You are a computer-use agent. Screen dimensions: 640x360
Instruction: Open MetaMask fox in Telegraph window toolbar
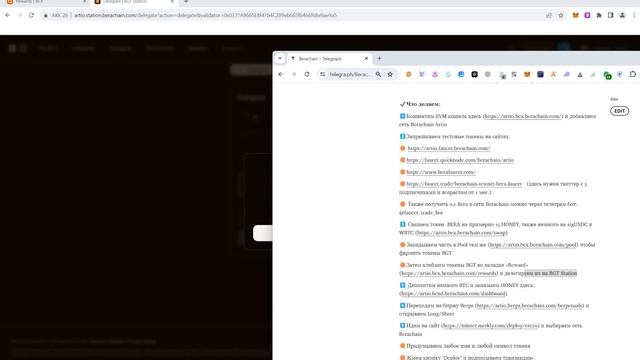tap(527, 74)
